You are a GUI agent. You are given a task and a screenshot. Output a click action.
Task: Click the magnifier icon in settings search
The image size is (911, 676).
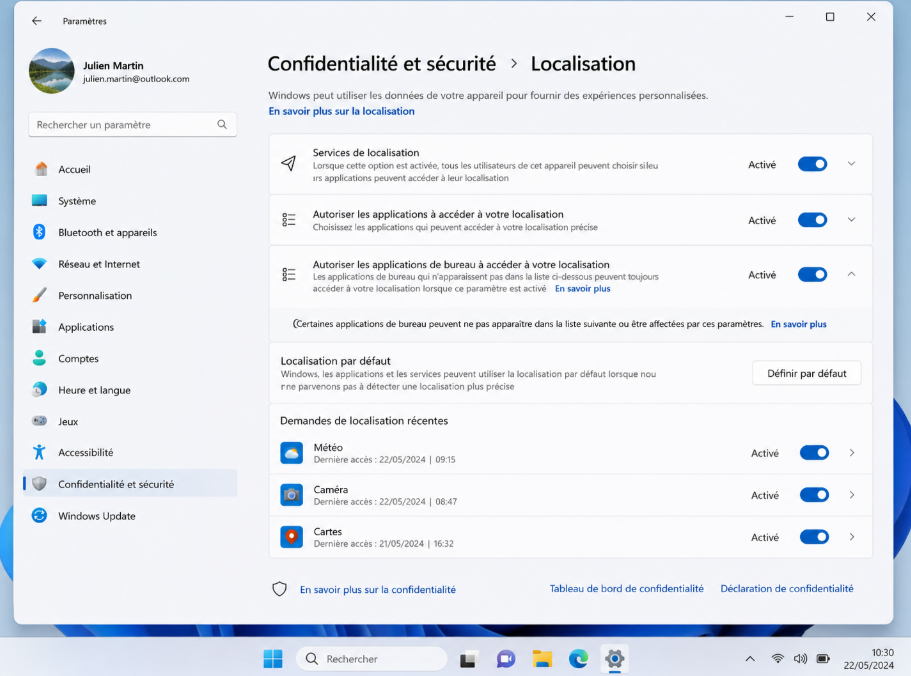point(222,124)
